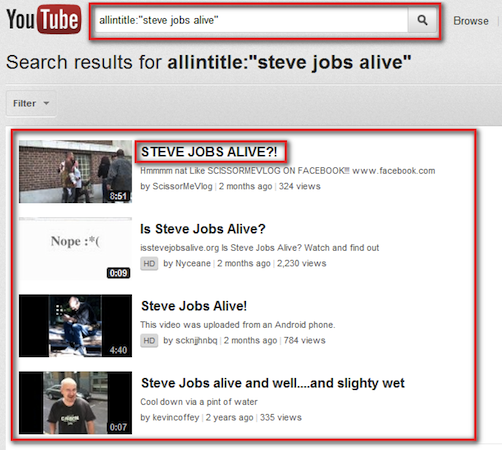Click the '2,230 views' text
The height and width of the screenshot is (450, 502).
301,263
